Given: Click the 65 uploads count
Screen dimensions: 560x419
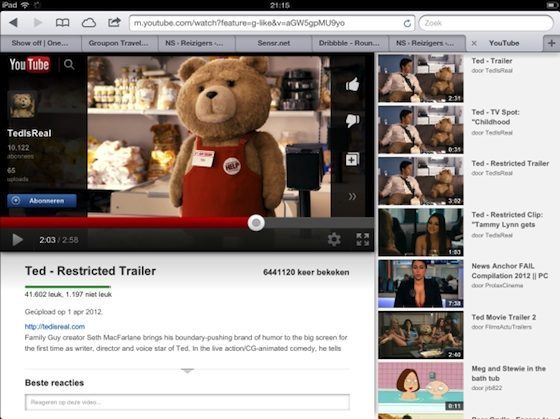Looking at the screenshot, I should [x=18, y=174].
